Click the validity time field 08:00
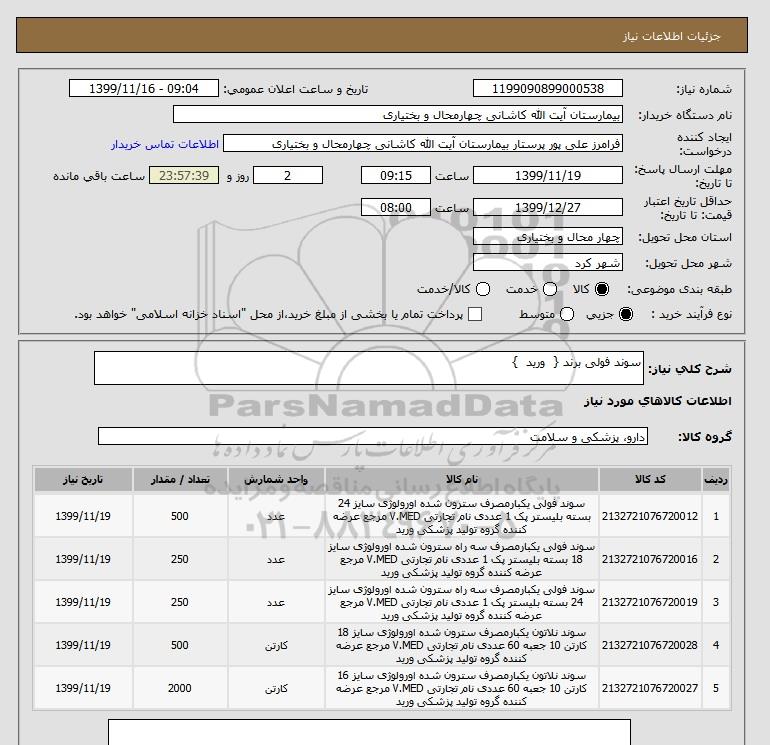 click(x=396, y=207)
